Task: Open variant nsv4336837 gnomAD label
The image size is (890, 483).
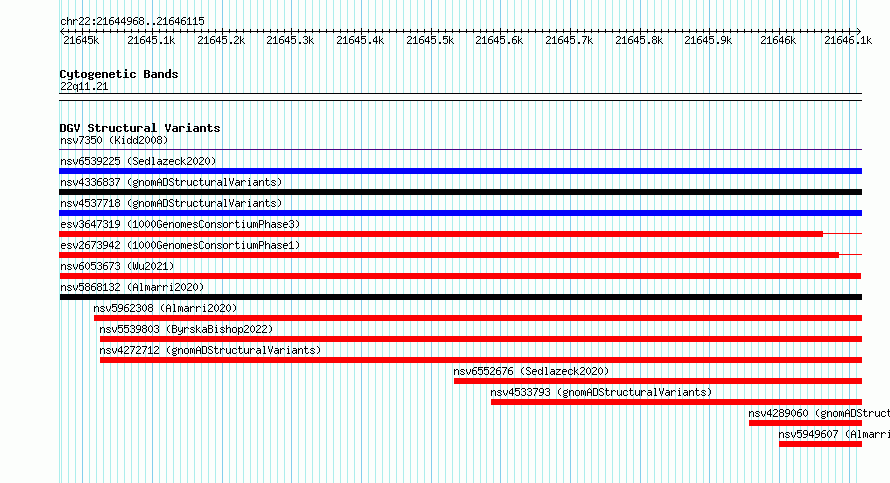Action: pos(171,182)
